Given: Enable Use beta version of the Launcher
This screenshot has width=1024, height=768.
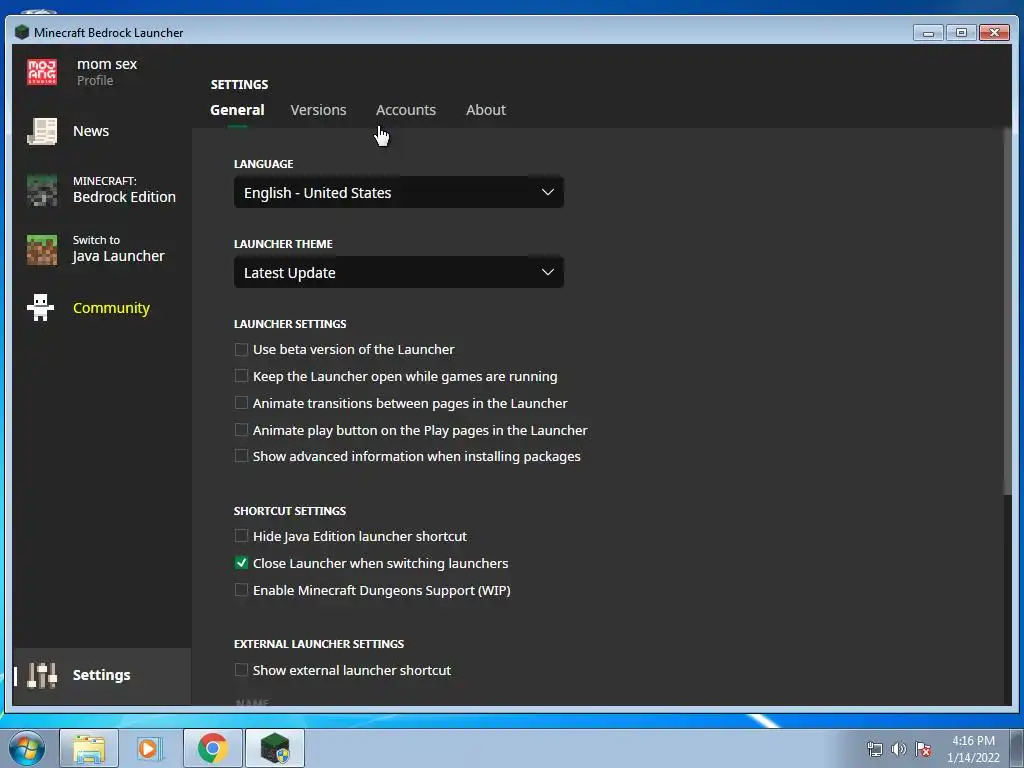Looking at the screenshot, I should (241, 349).
